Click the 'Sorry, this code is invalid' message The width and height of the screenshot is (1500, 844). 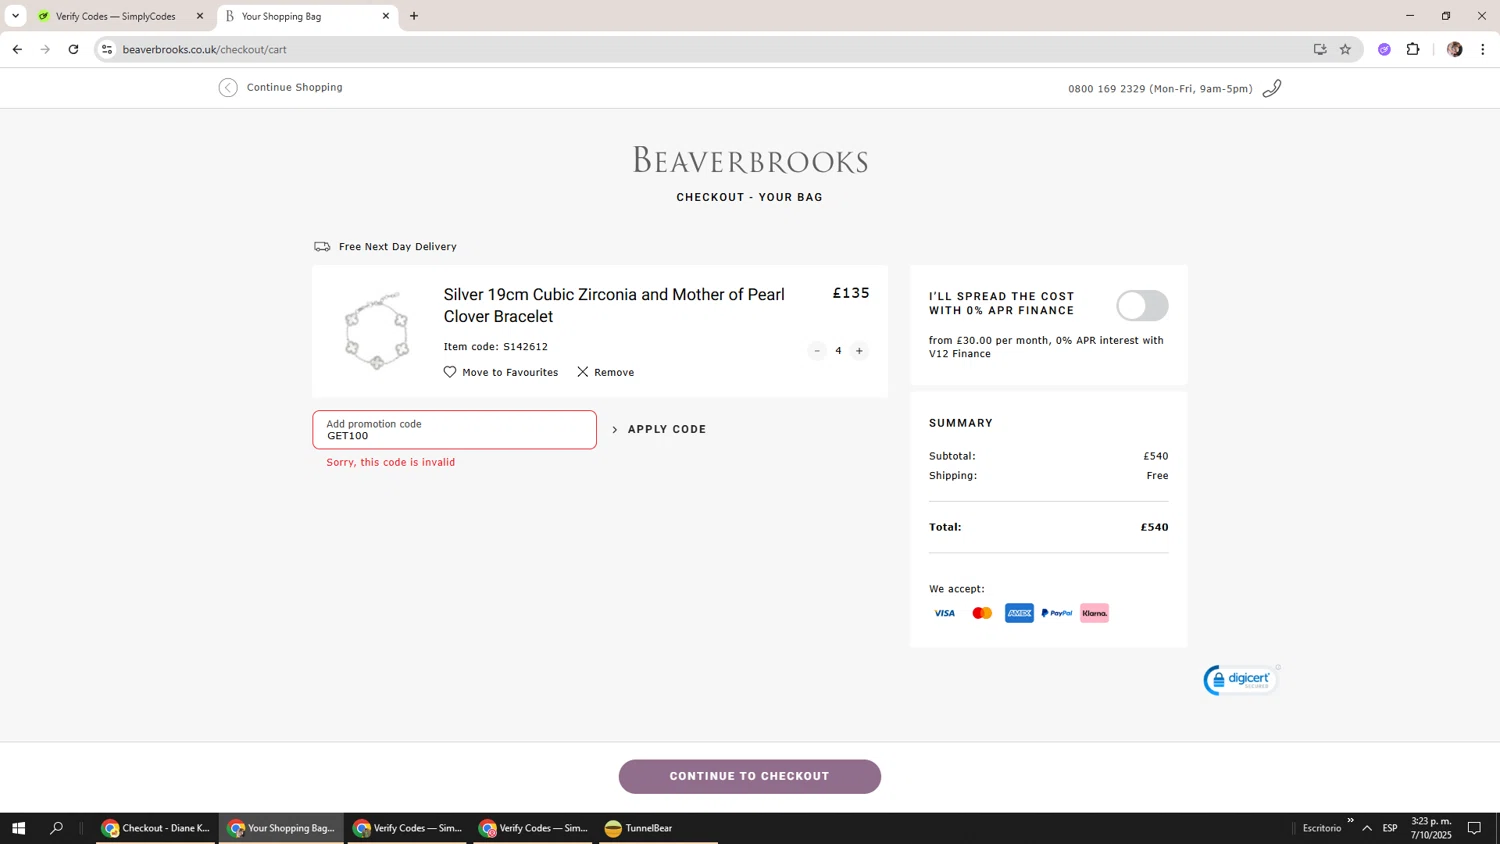(x=391, y=462)
